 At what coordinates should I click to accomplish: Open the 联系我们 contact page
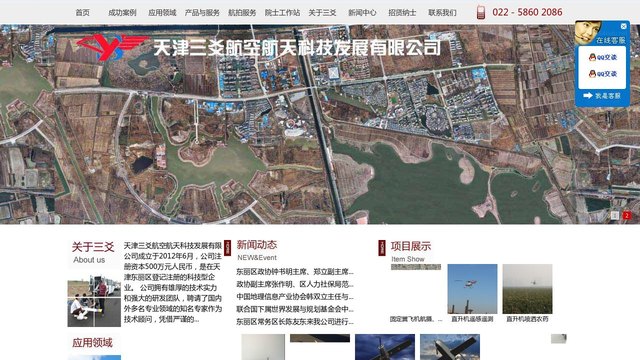[442, 13]
